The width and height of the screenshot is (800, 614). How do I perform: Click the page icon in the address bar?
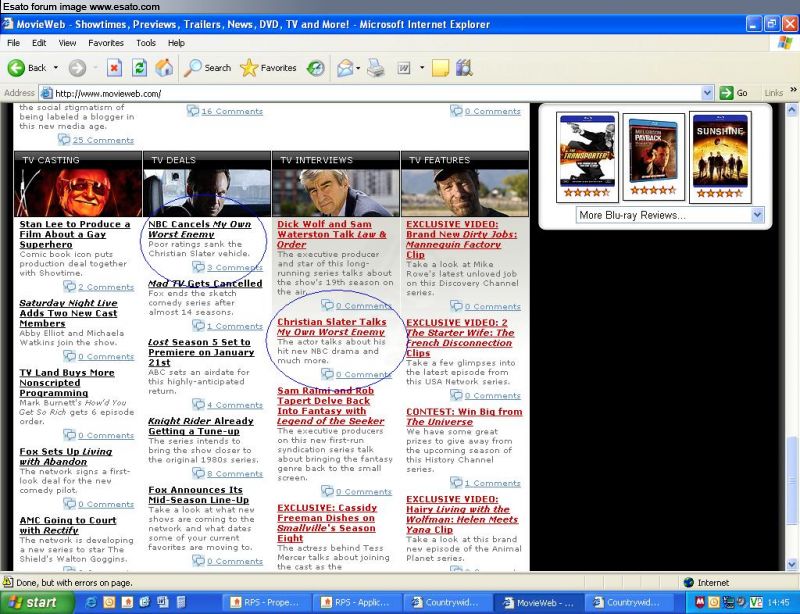point(46,93)
